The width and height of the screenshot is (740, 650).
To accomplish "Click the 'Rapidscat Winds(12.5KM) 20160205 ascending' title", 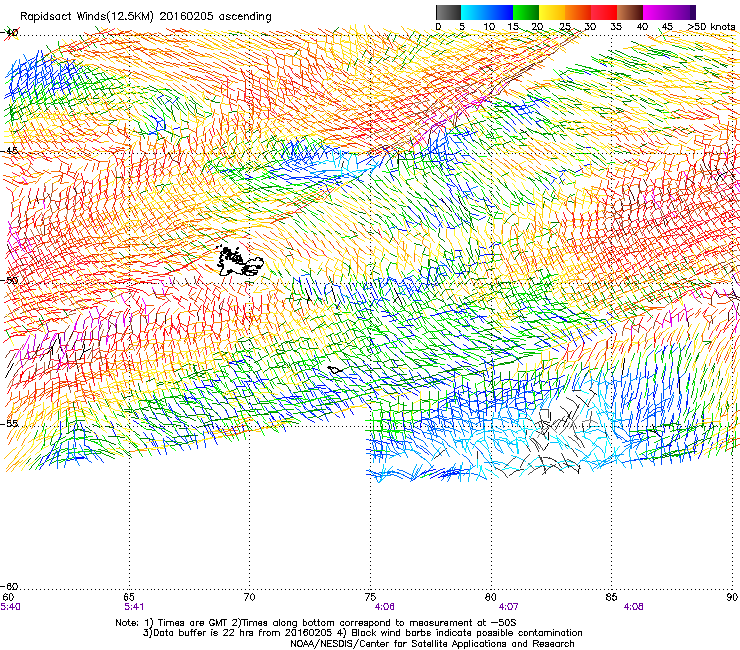I will [x=146, y=17].
